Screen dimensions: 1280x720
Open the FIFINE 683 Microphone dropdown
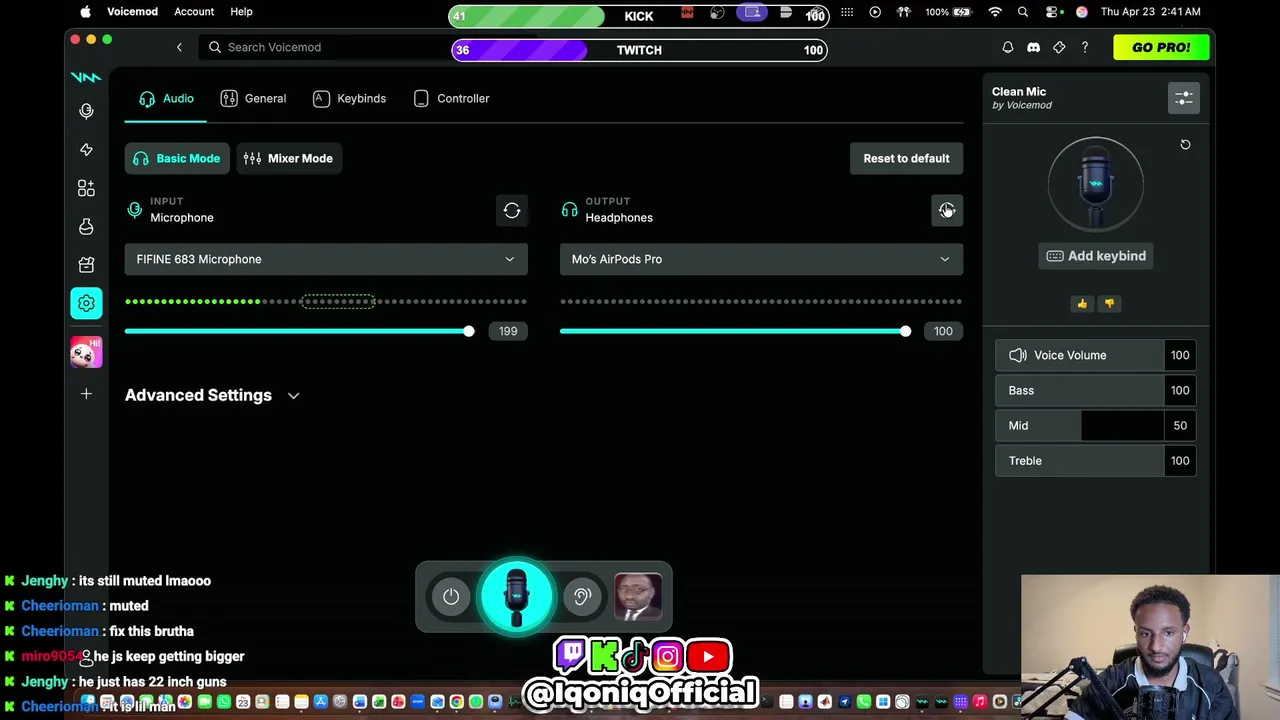pos(326,259)
